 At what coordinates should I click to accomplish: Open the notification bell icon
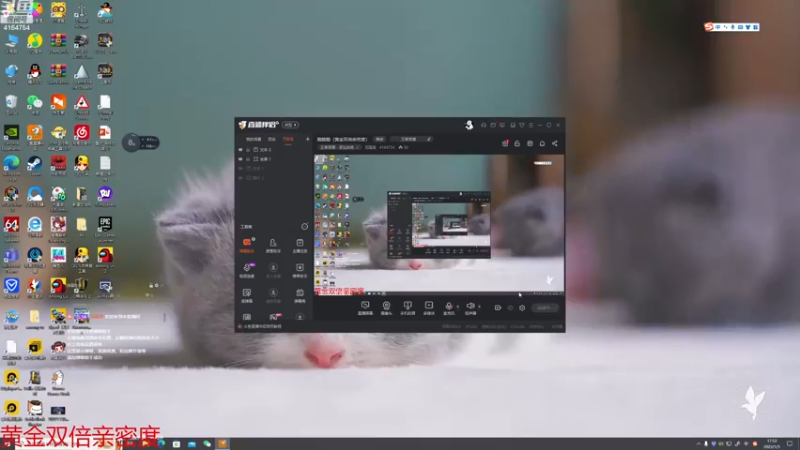(542, 143)
